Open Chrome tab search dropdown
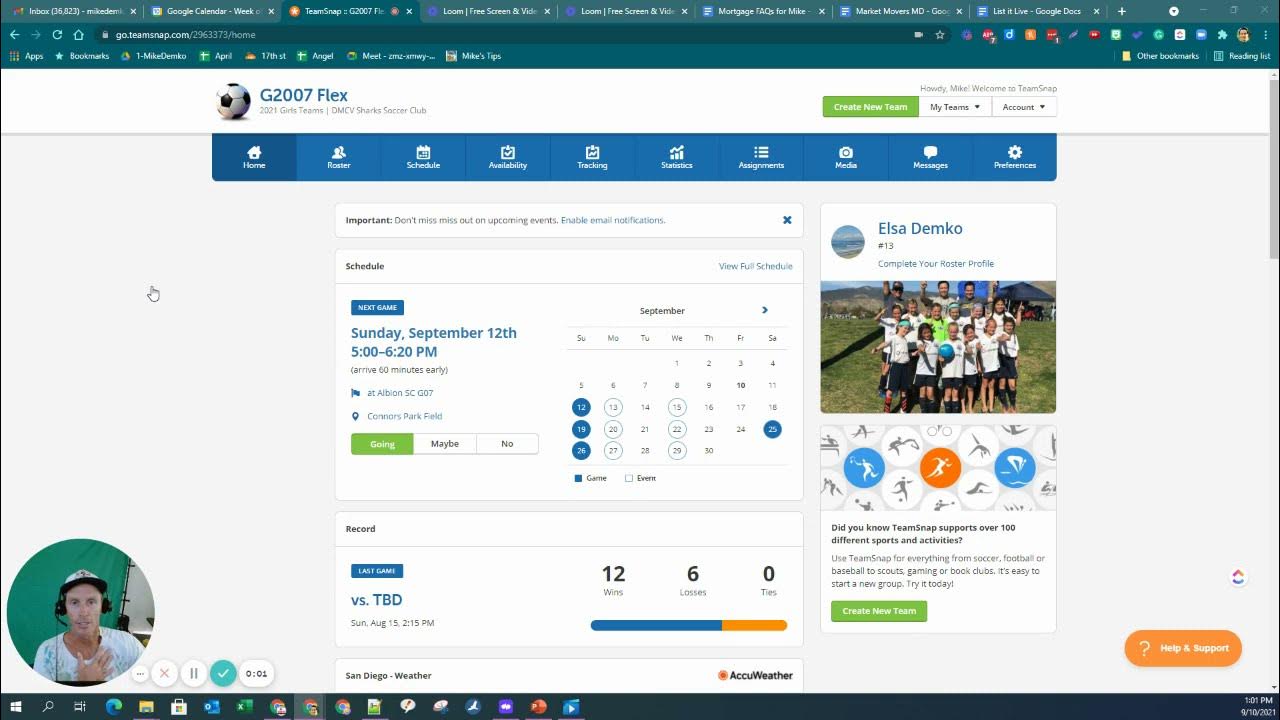The width and height of the screenshot is (1280, 720). pyautogui.click(x=1174, y=11)
